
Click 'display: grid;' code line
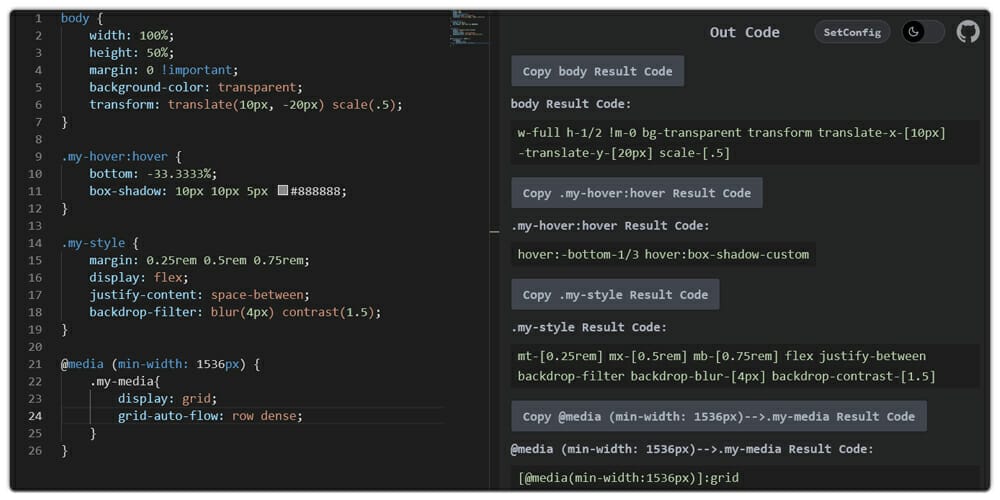[168, 399]
